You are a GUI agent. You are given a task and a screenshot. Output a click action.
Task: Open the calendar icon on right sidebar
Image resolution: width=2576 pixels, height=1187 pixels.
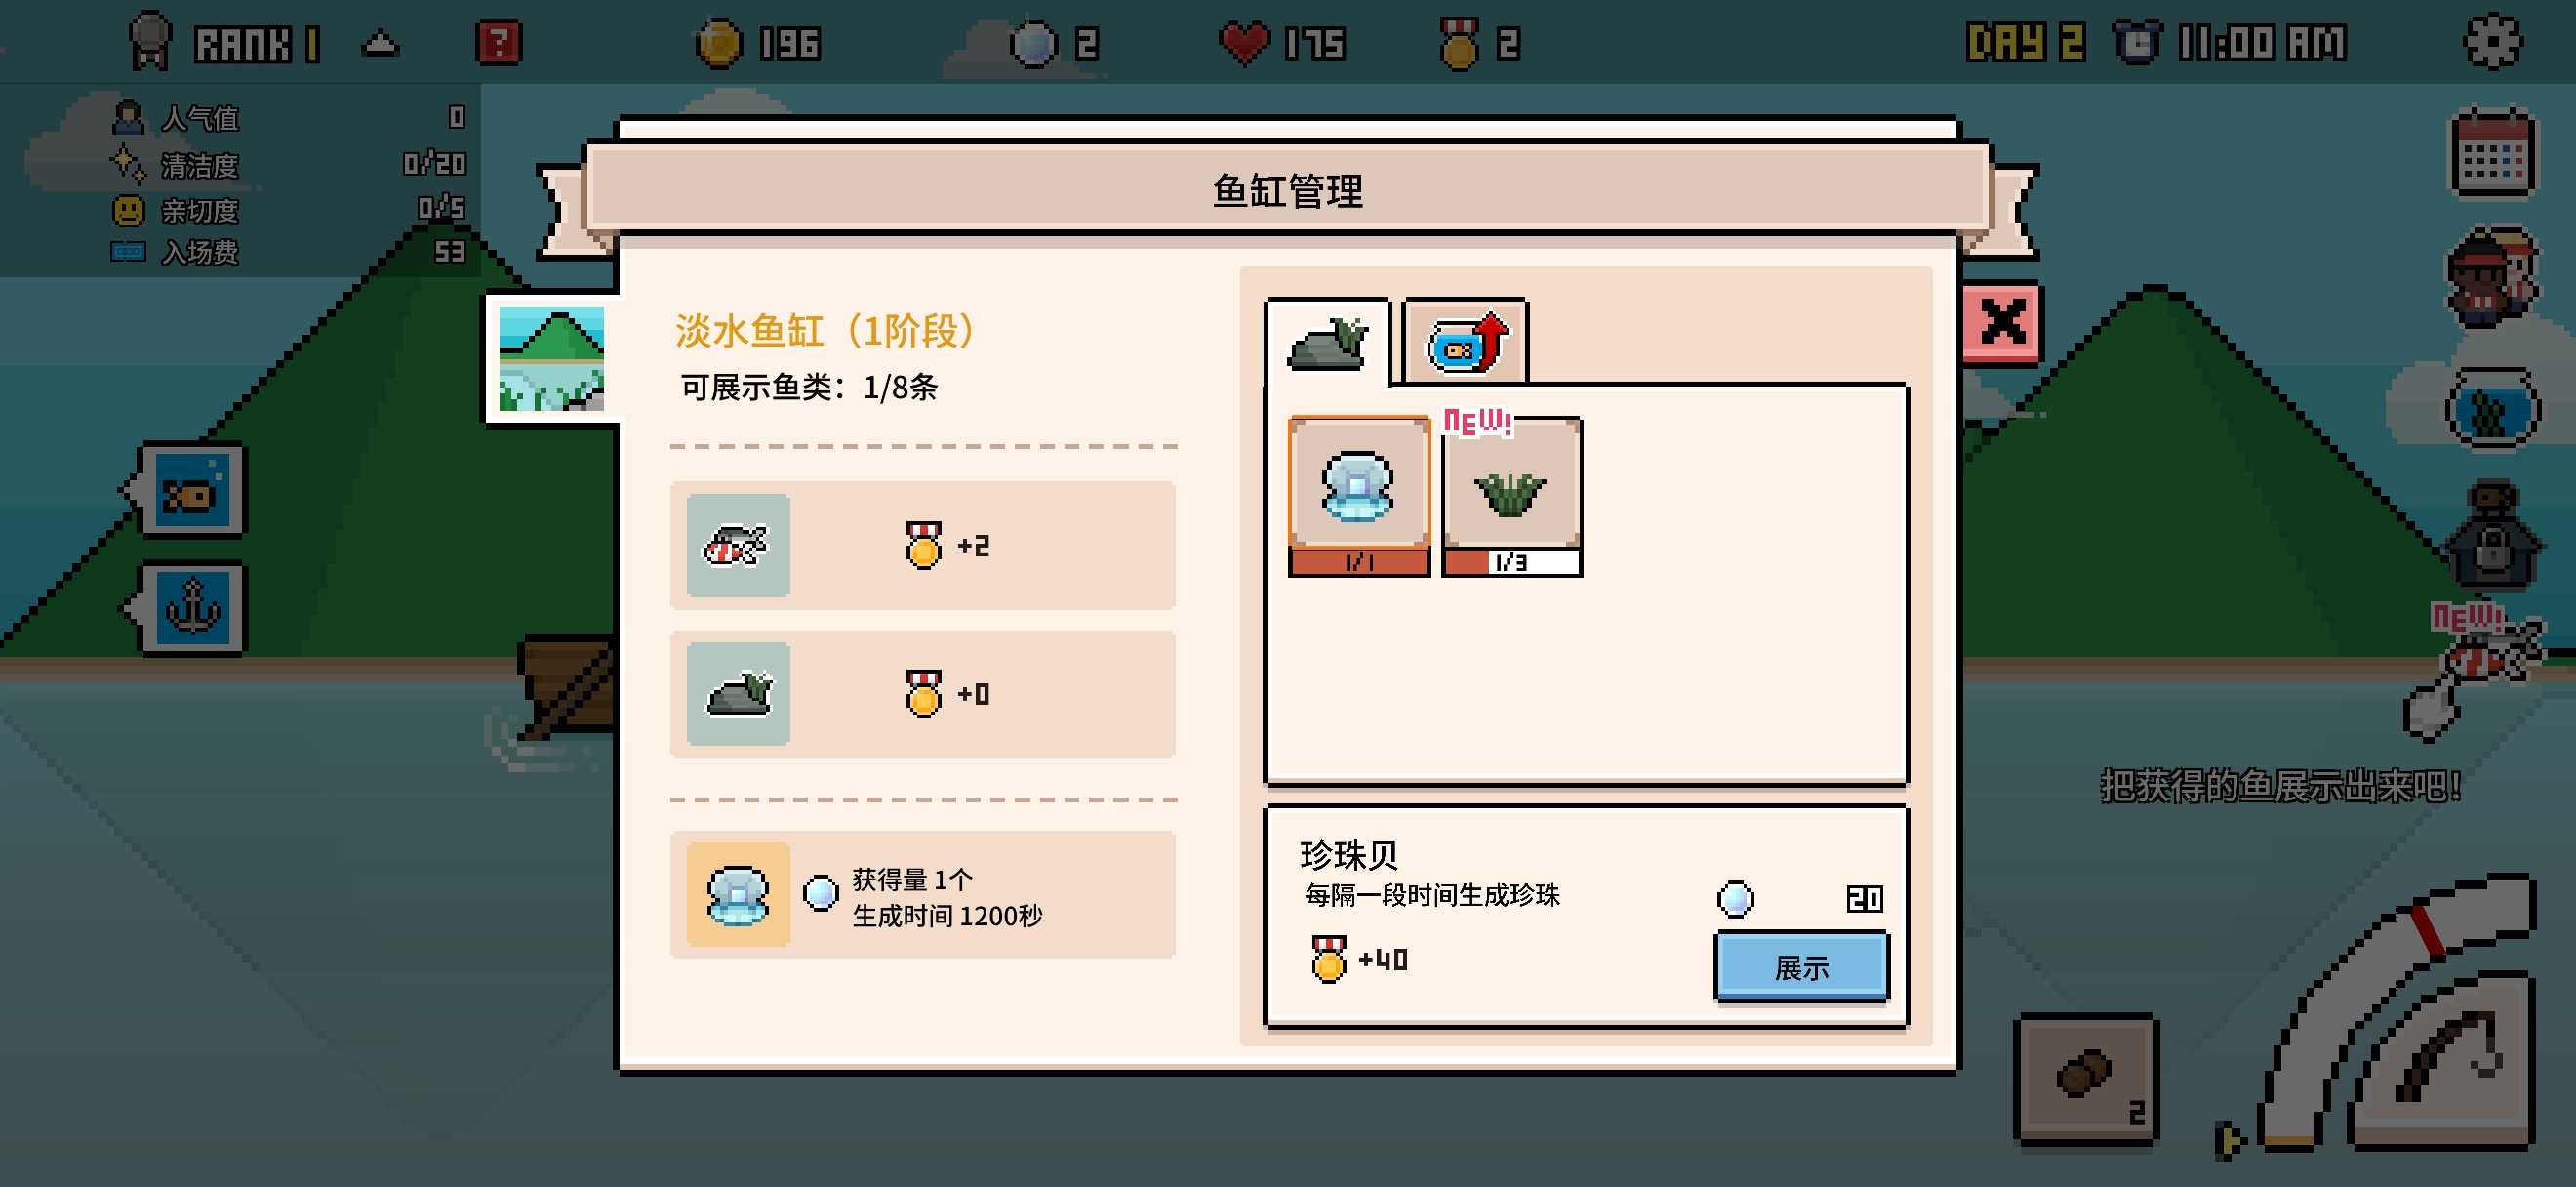click(2492, 152)
